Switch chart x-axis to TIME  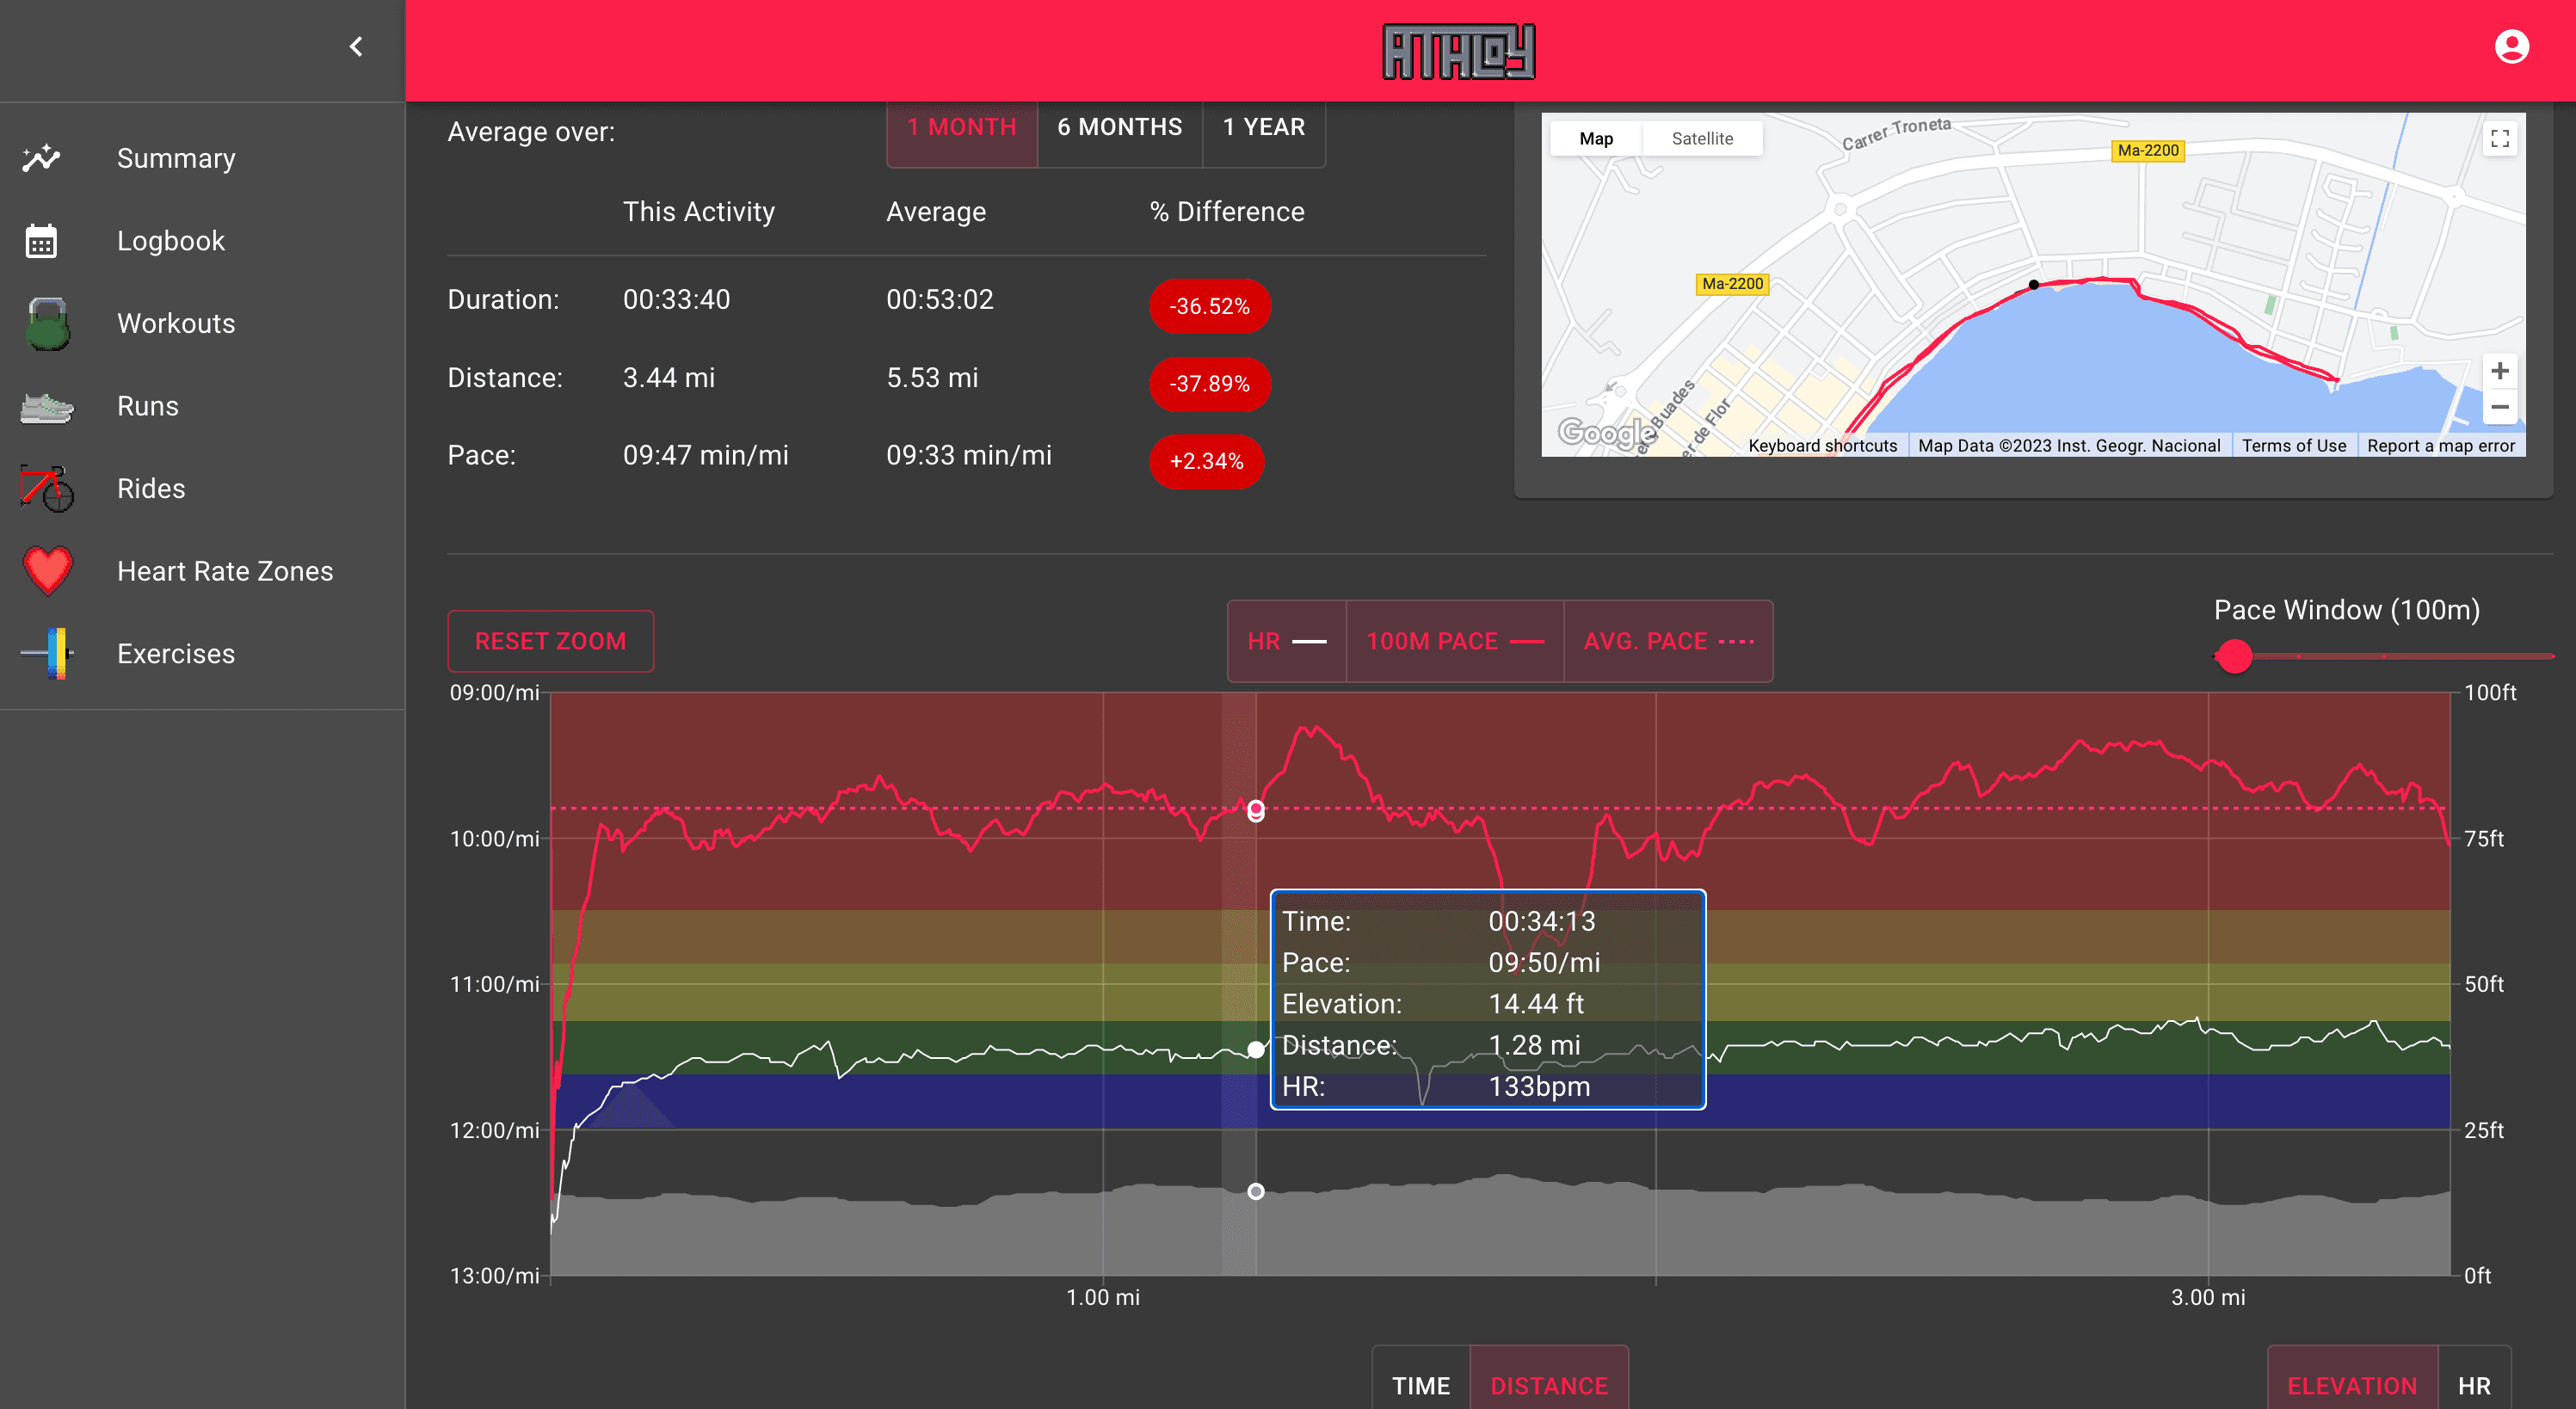click(1420, 1385)
